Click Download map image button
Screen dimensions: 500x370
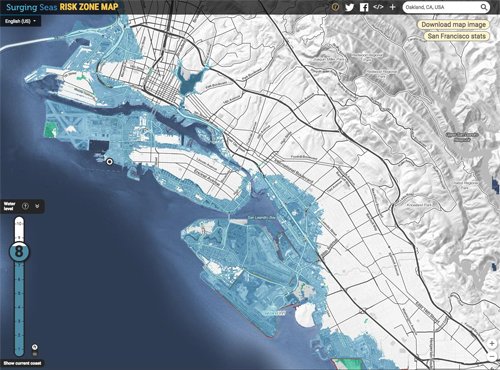click(453, 24)
